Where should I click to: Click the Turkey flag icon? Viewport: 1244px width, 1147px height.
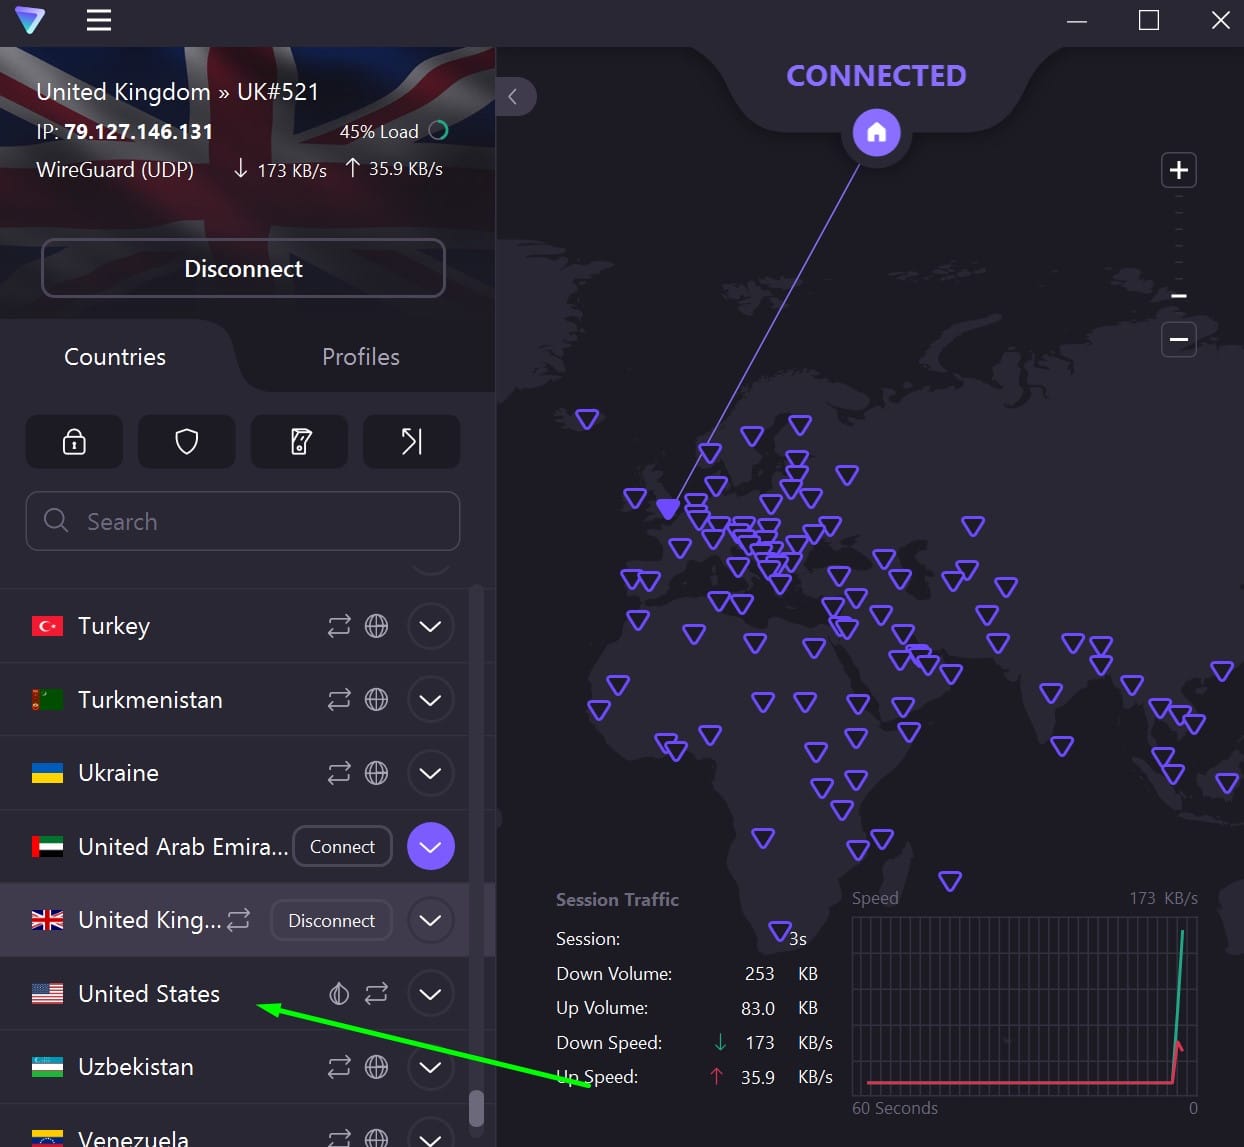[x=47, y=626]
